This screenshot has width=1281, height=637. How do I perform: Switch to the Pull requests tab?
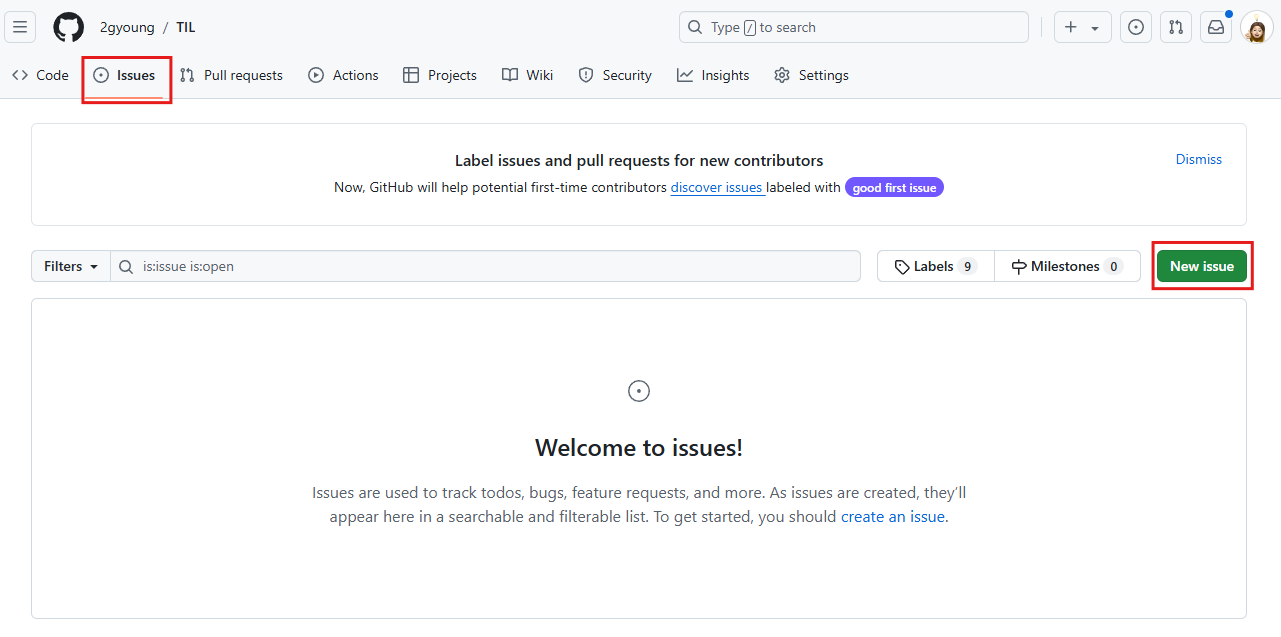click(x=231, y=75)
